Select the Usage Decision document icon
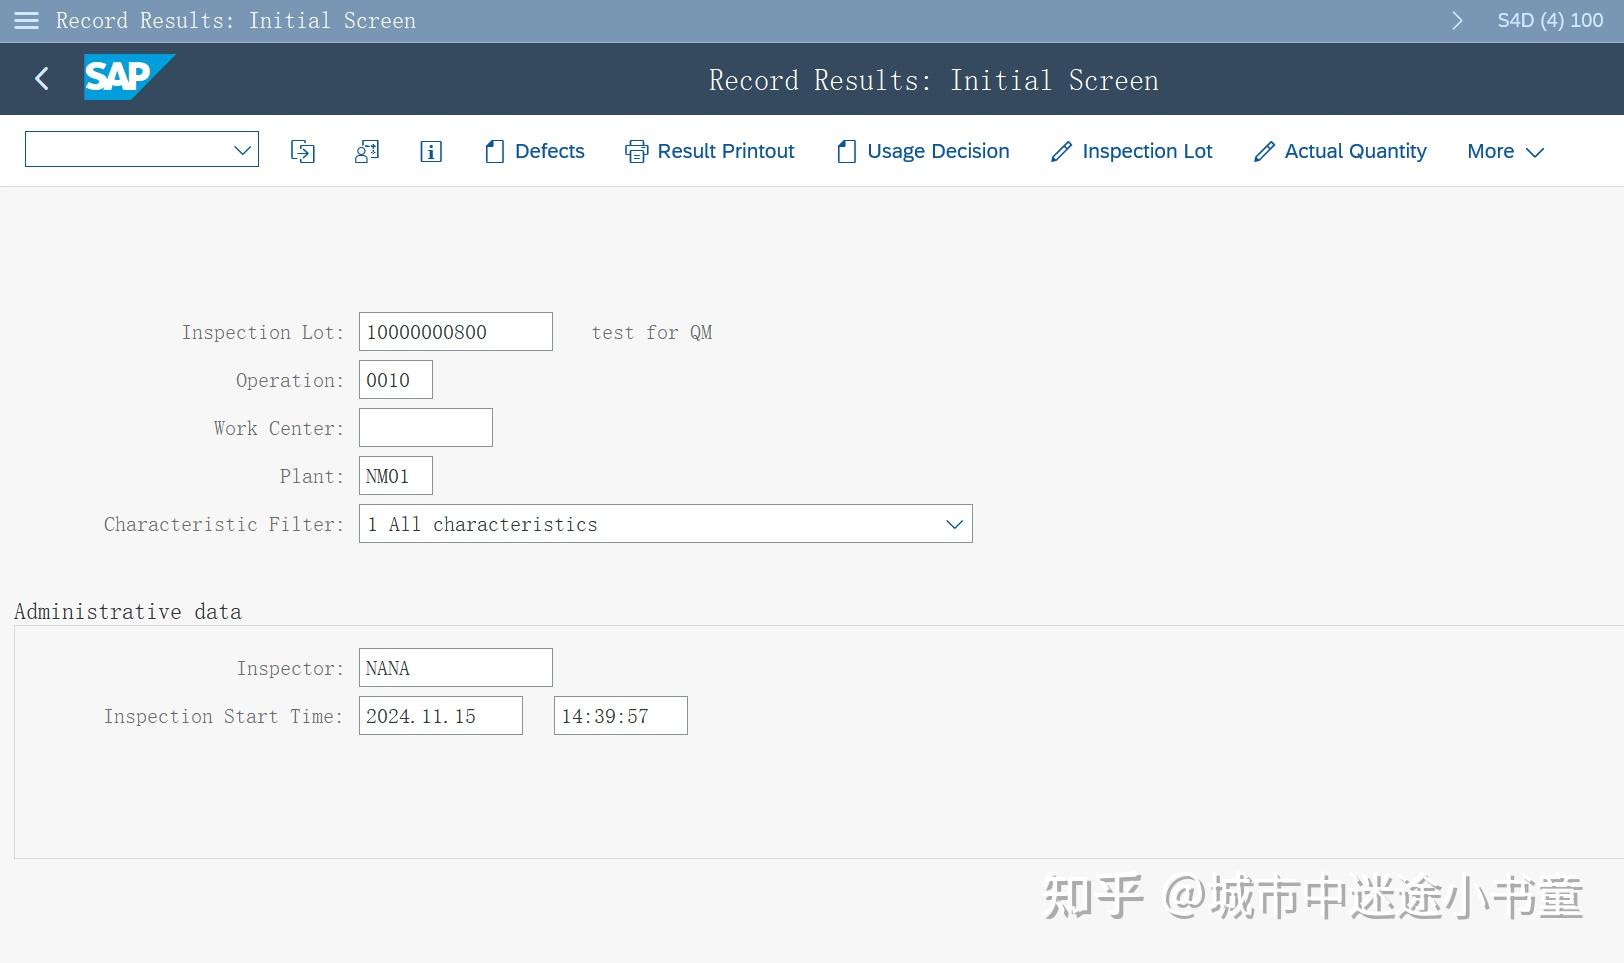Image resolution: width=1624 pixels, height=963 pixels. 846,151
